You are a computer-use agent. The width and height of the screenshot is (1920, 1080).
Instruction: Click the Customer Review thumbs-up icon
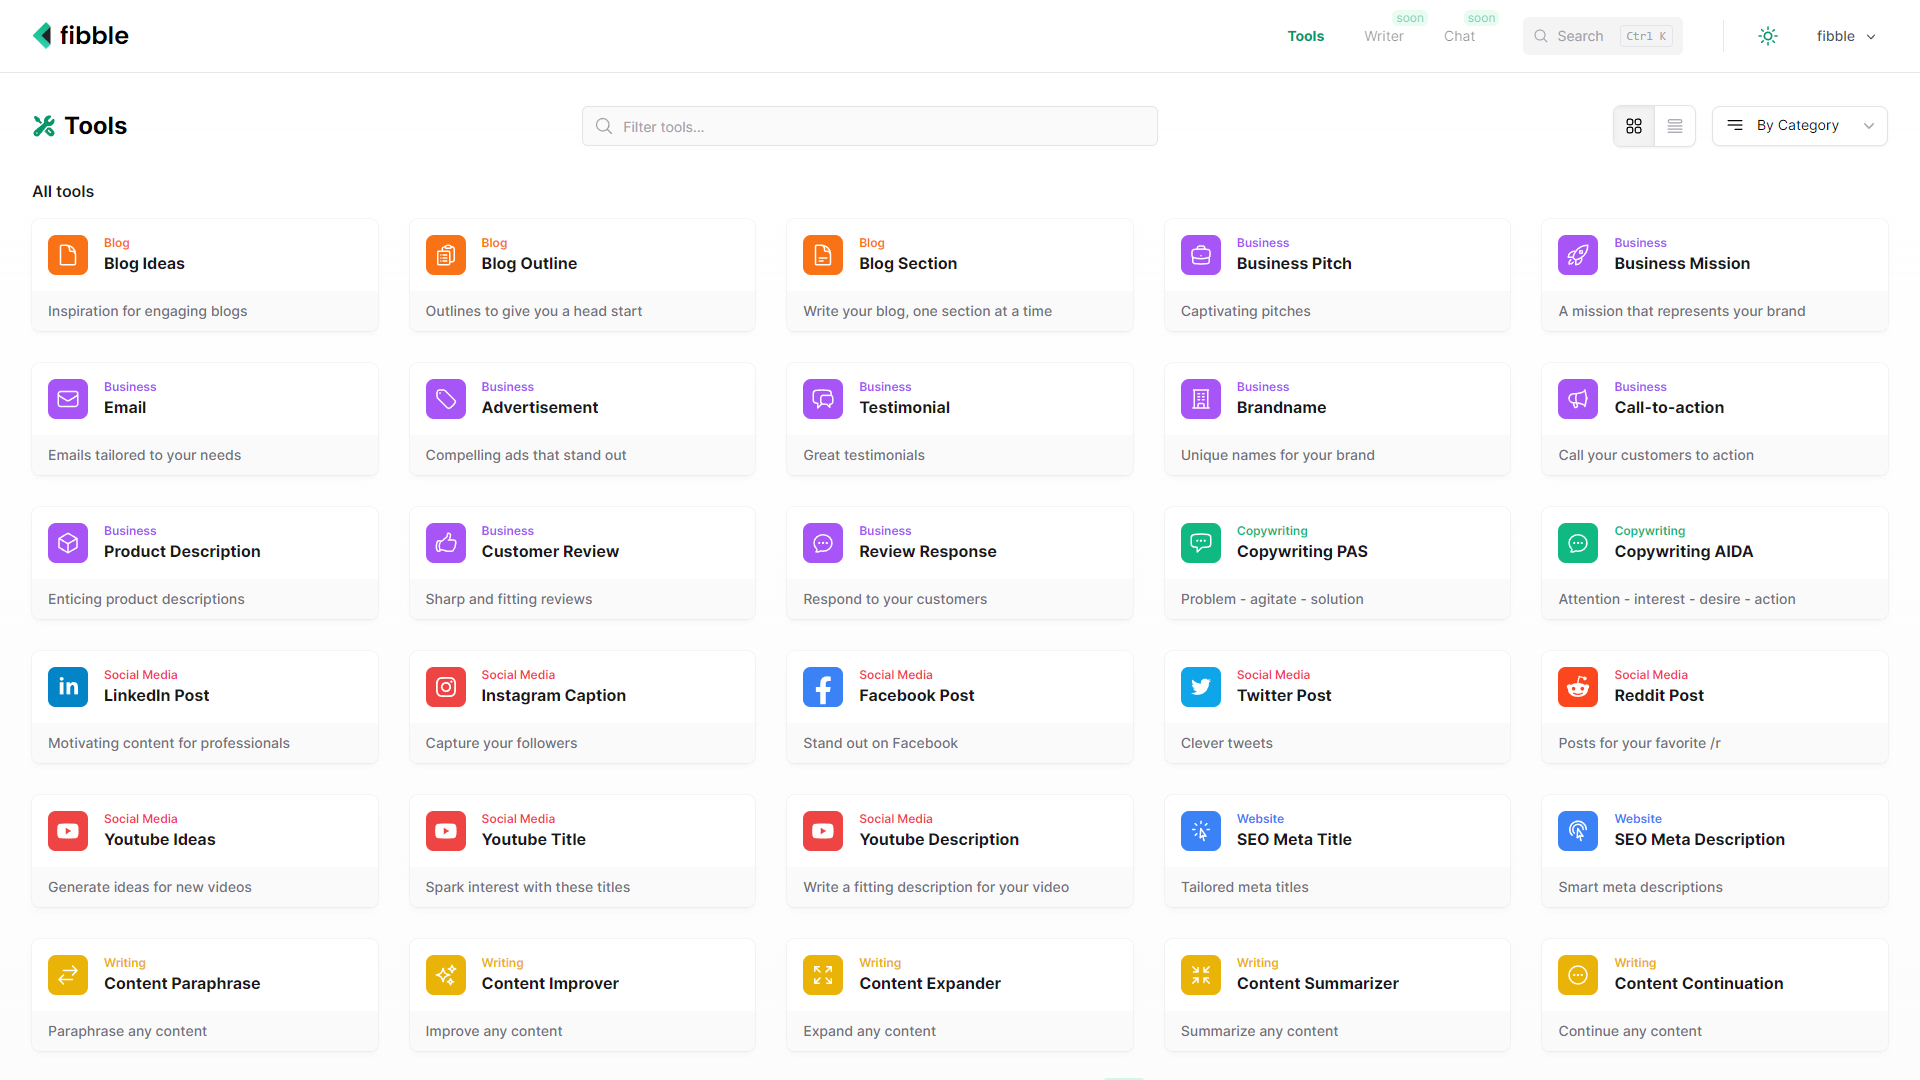446,543
